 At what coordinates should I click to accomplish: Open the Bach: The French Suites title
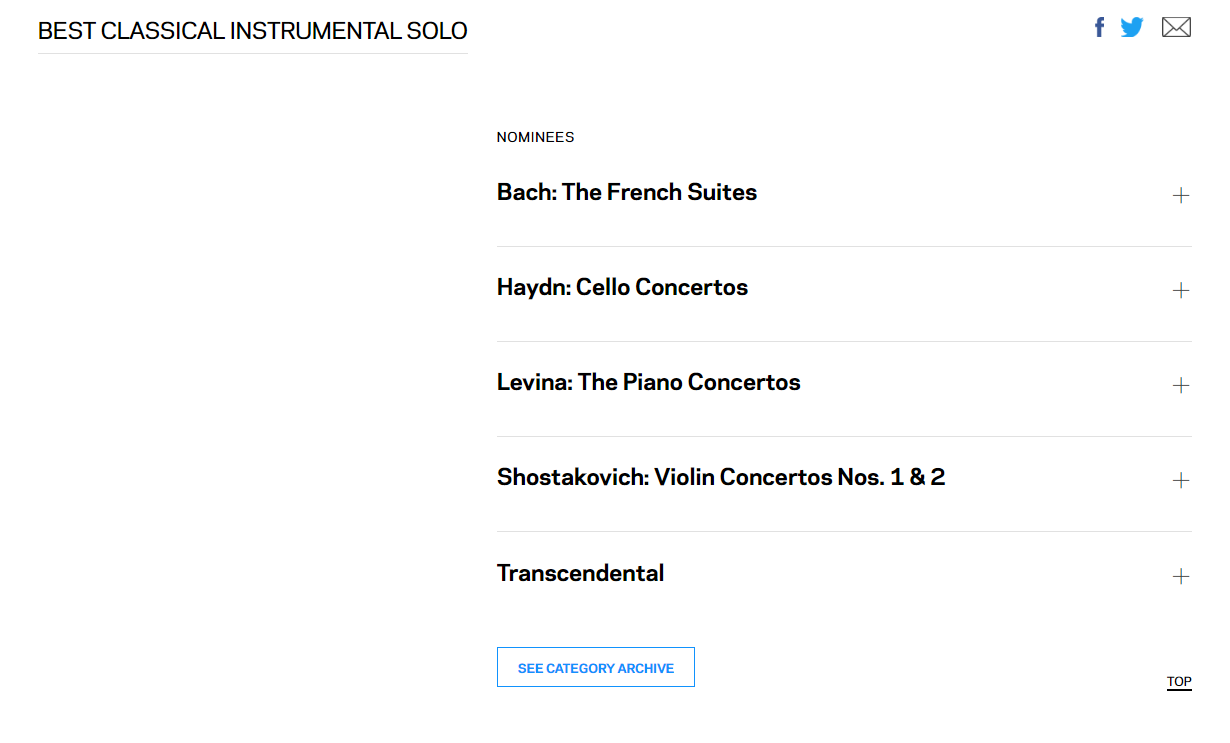[627, 192]
